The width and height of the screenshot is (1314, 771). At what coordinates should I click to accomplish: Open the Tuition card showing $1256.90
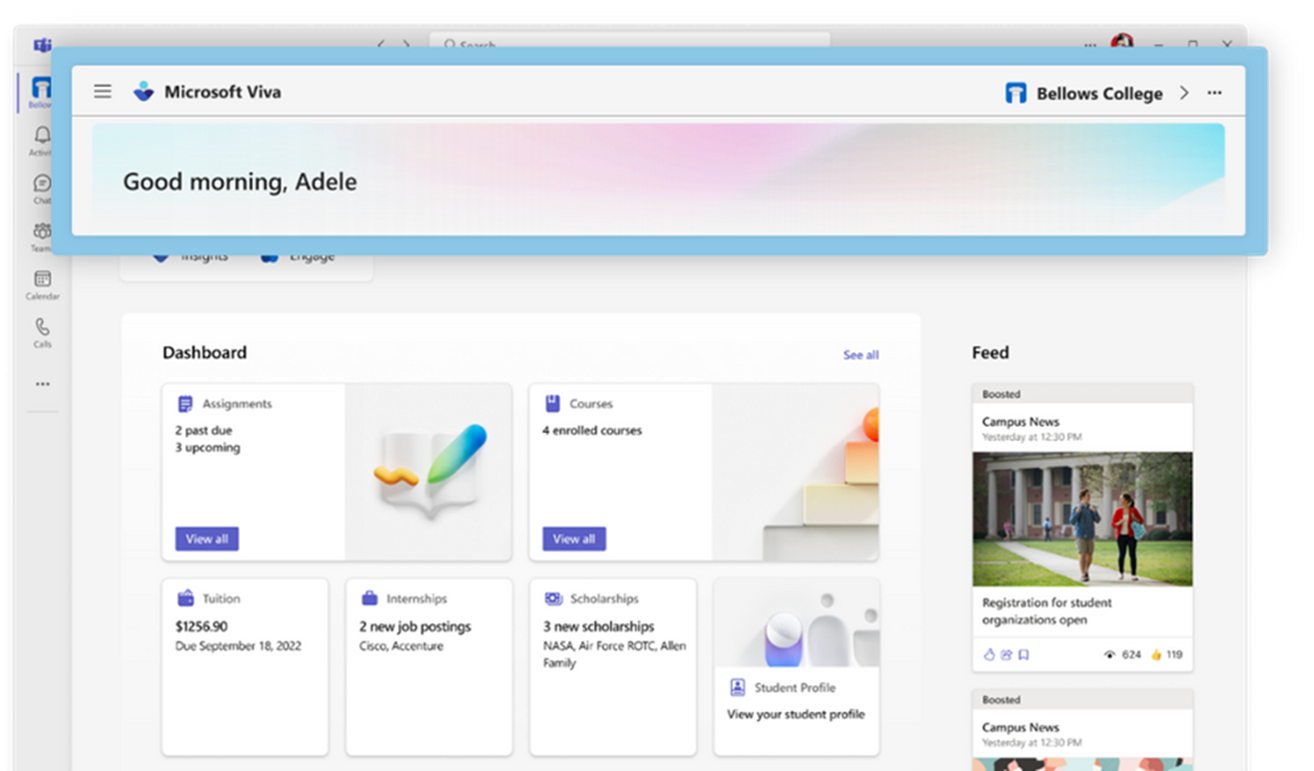pyautogui.click(x=245, y=667)
